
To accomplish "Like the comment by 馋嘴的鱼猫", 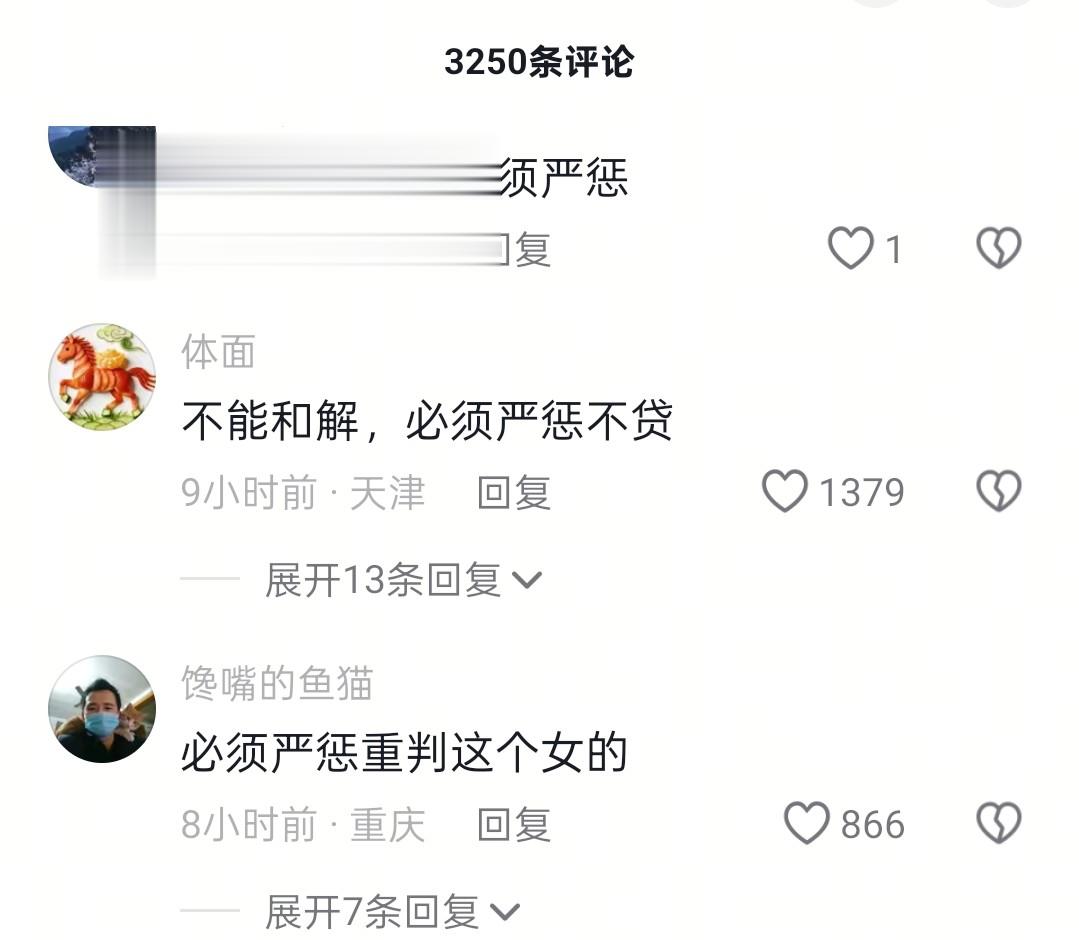I will pyautogui.click(x=806, y=823).
